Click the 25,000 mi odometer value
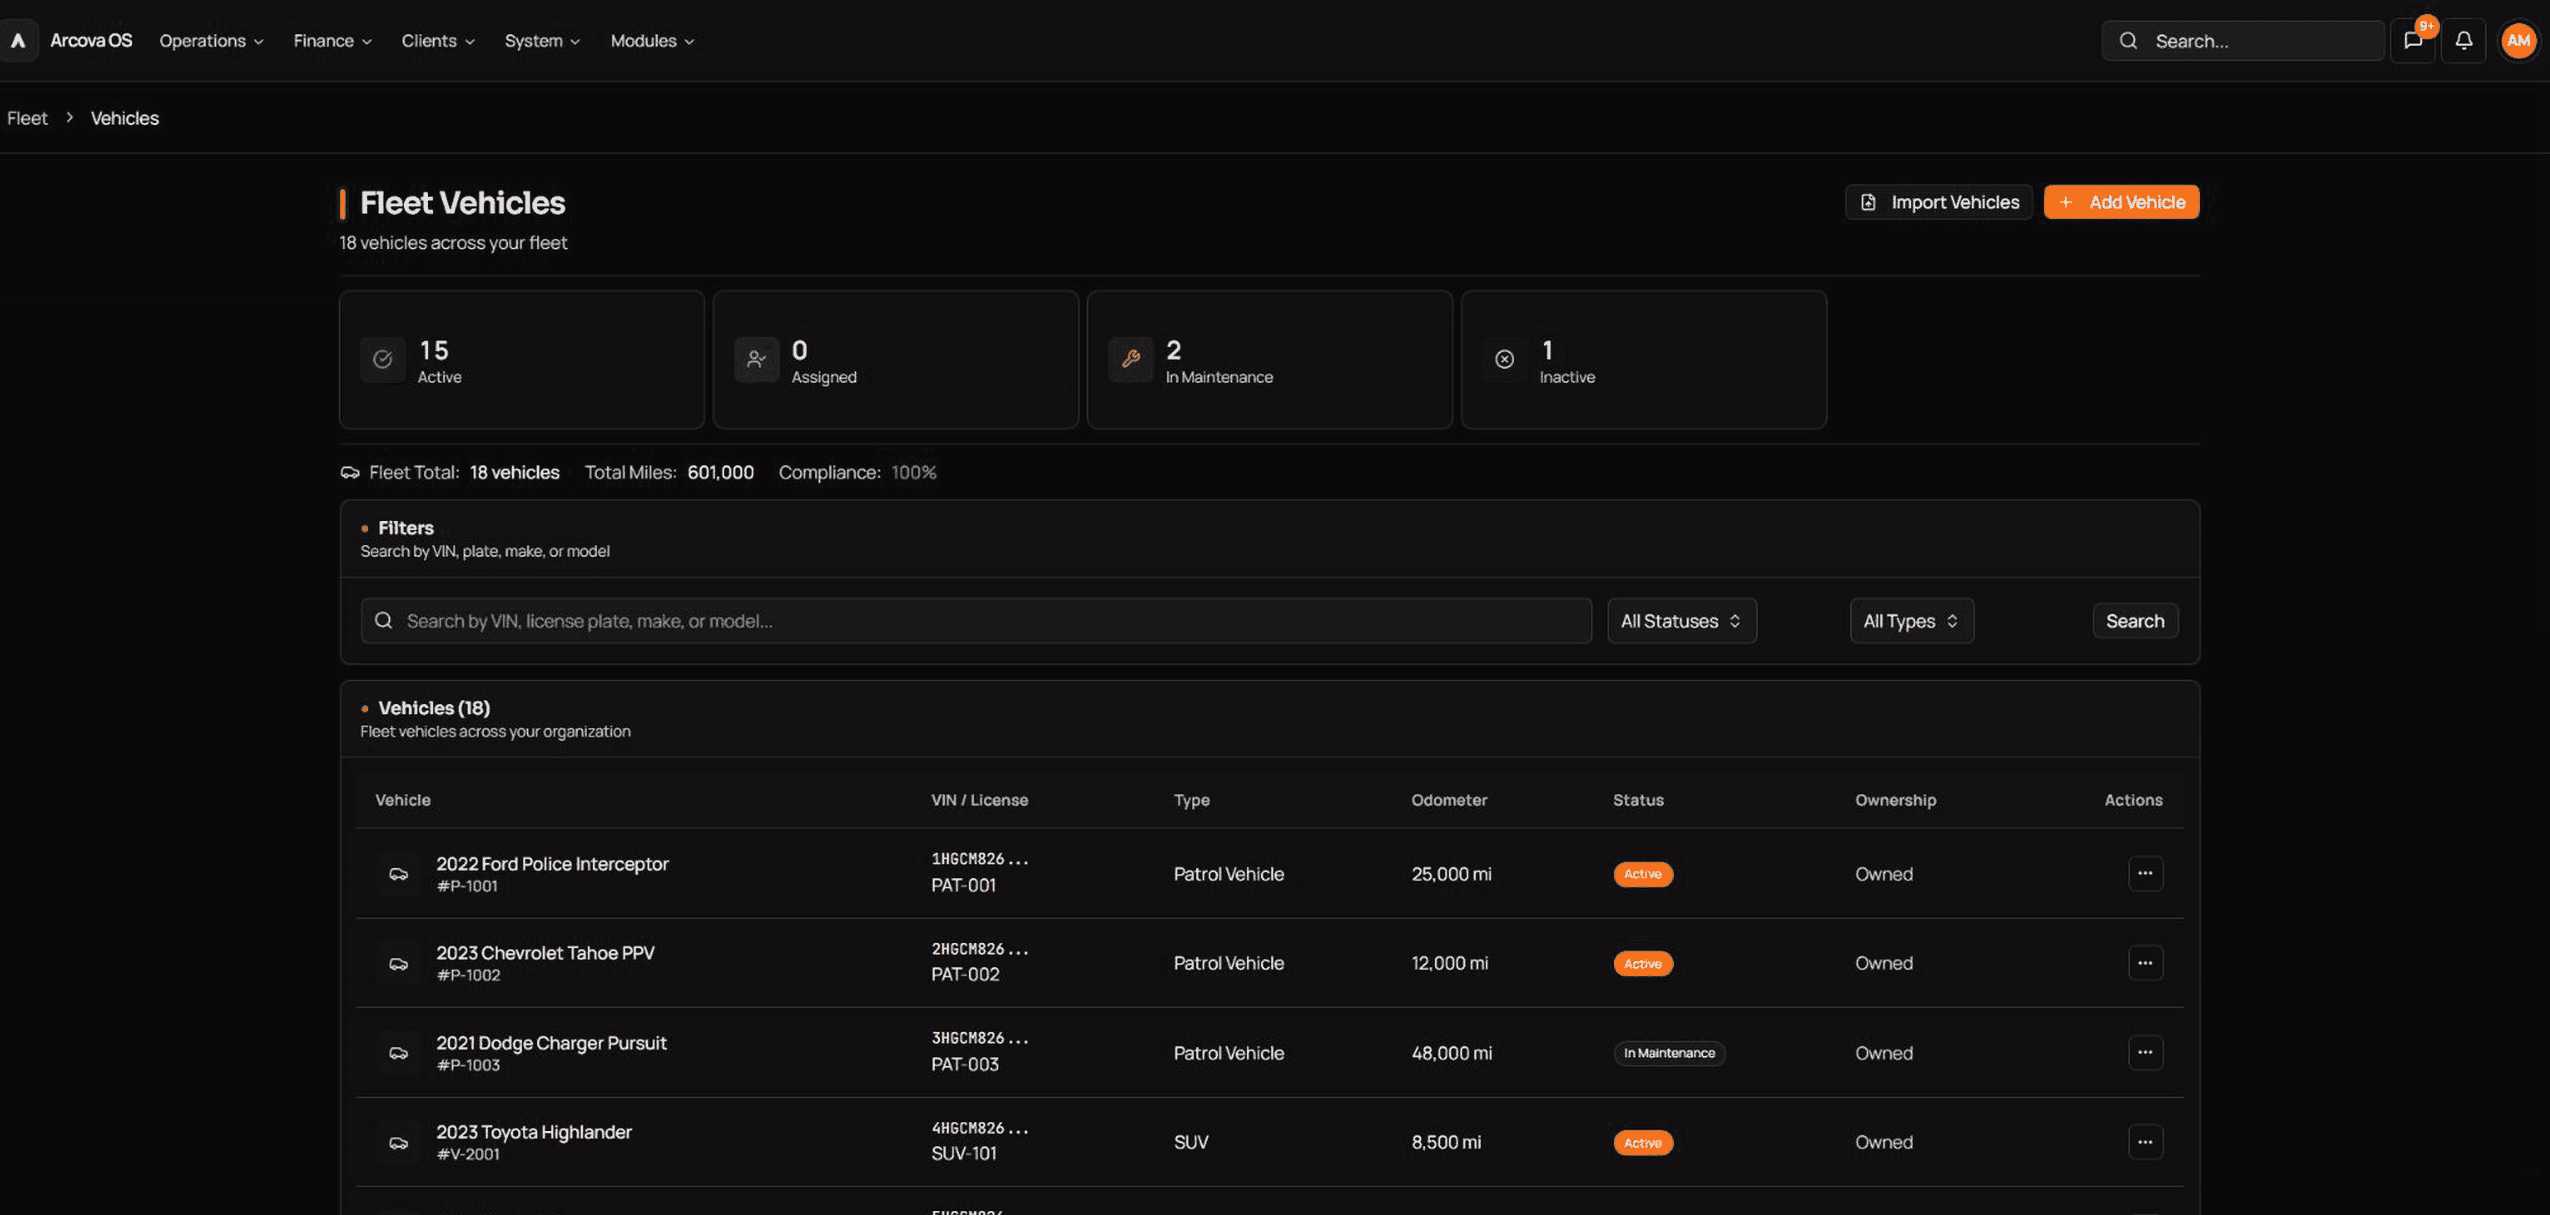Image resolution: width=2550 pixels, height=1215 pixels. 1451,874
